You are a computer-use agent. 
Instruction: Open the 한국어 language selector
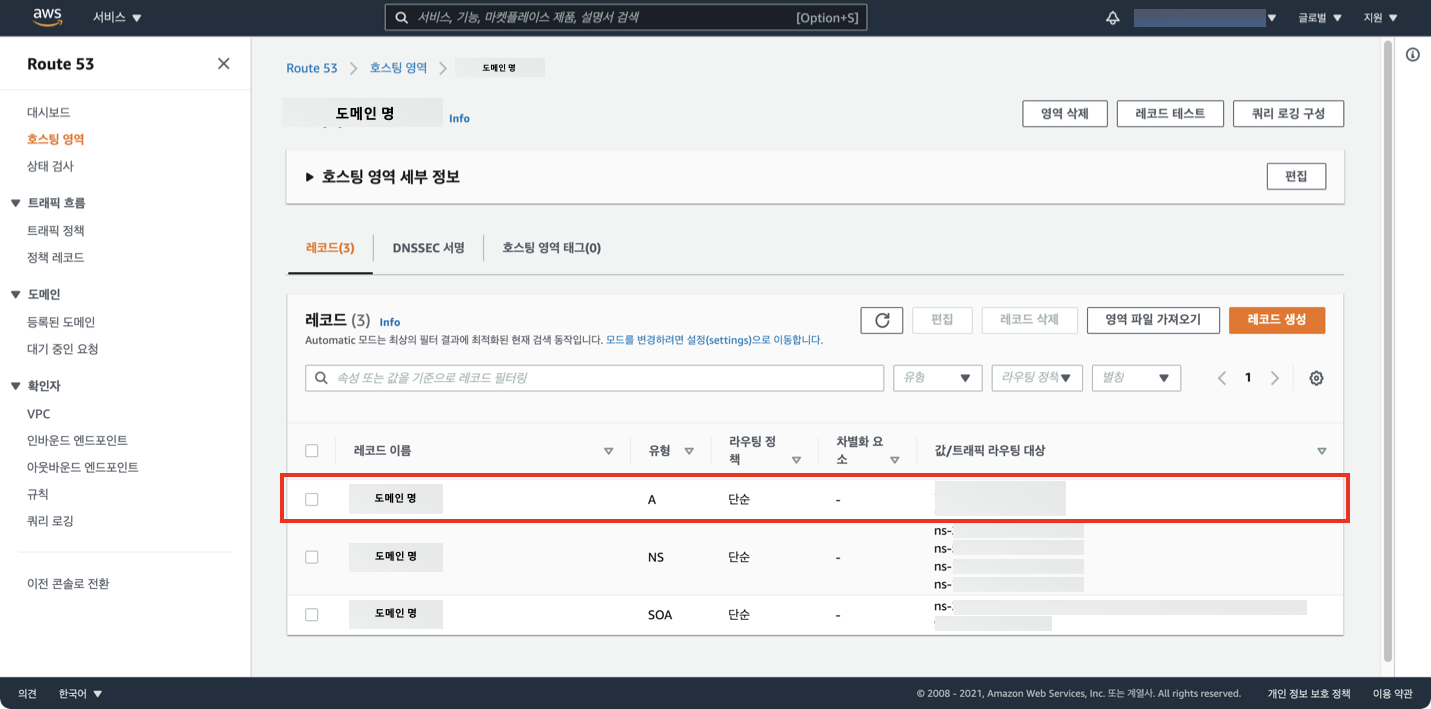(x=80, y=693)
